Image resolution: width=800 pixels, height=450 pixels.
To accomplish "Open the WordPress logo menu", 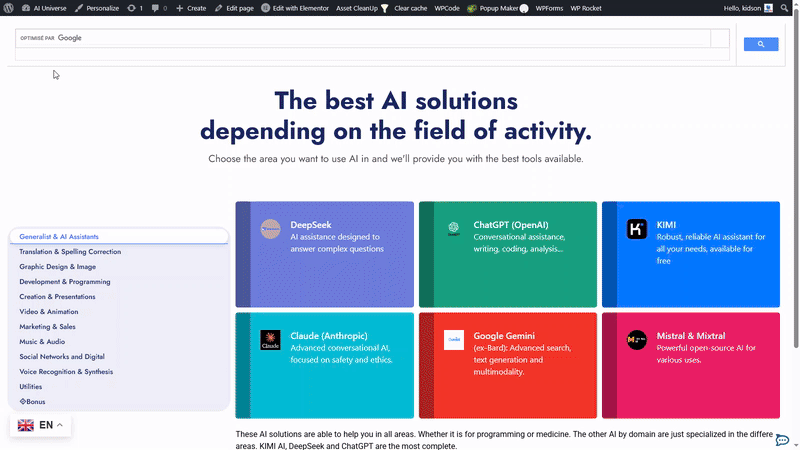I will [x=8, y=8].
